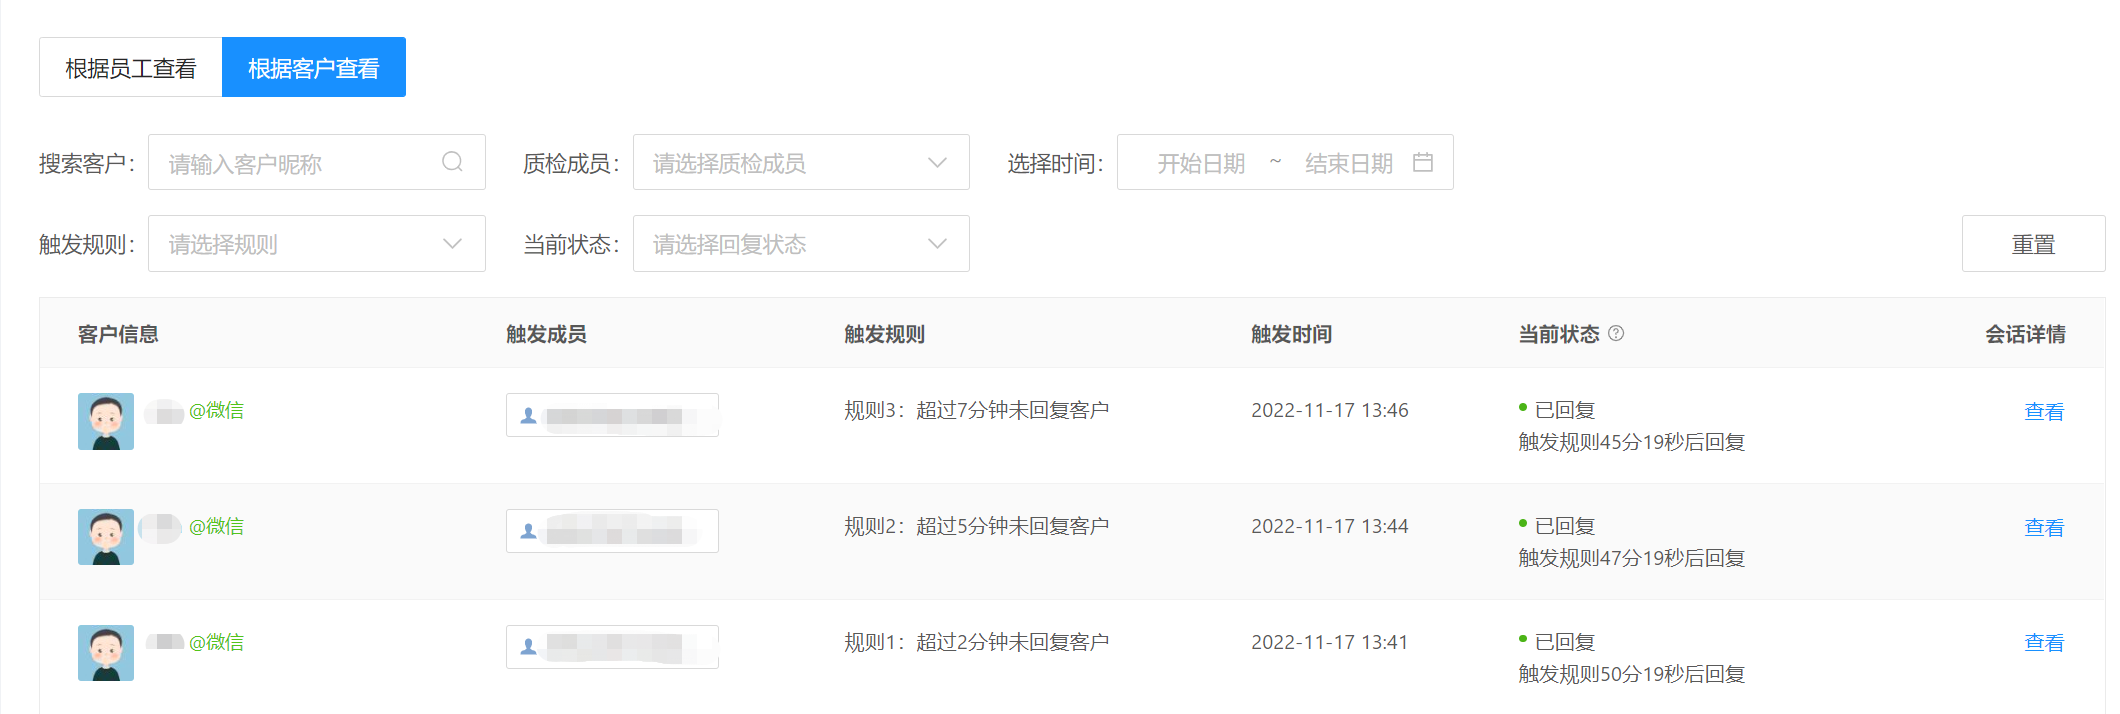2120x714 pixels.
Task: Click @微信 label in 13:46 row
Action: pos(216,410)
